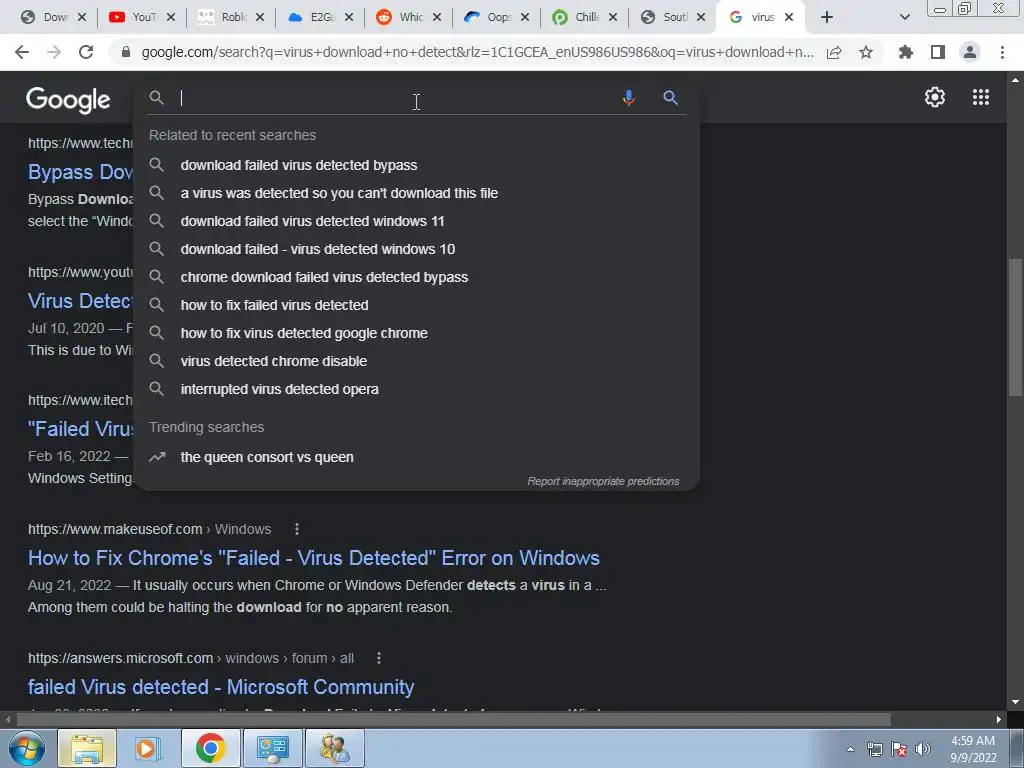Open the users/keys taskbar icon

334,748
